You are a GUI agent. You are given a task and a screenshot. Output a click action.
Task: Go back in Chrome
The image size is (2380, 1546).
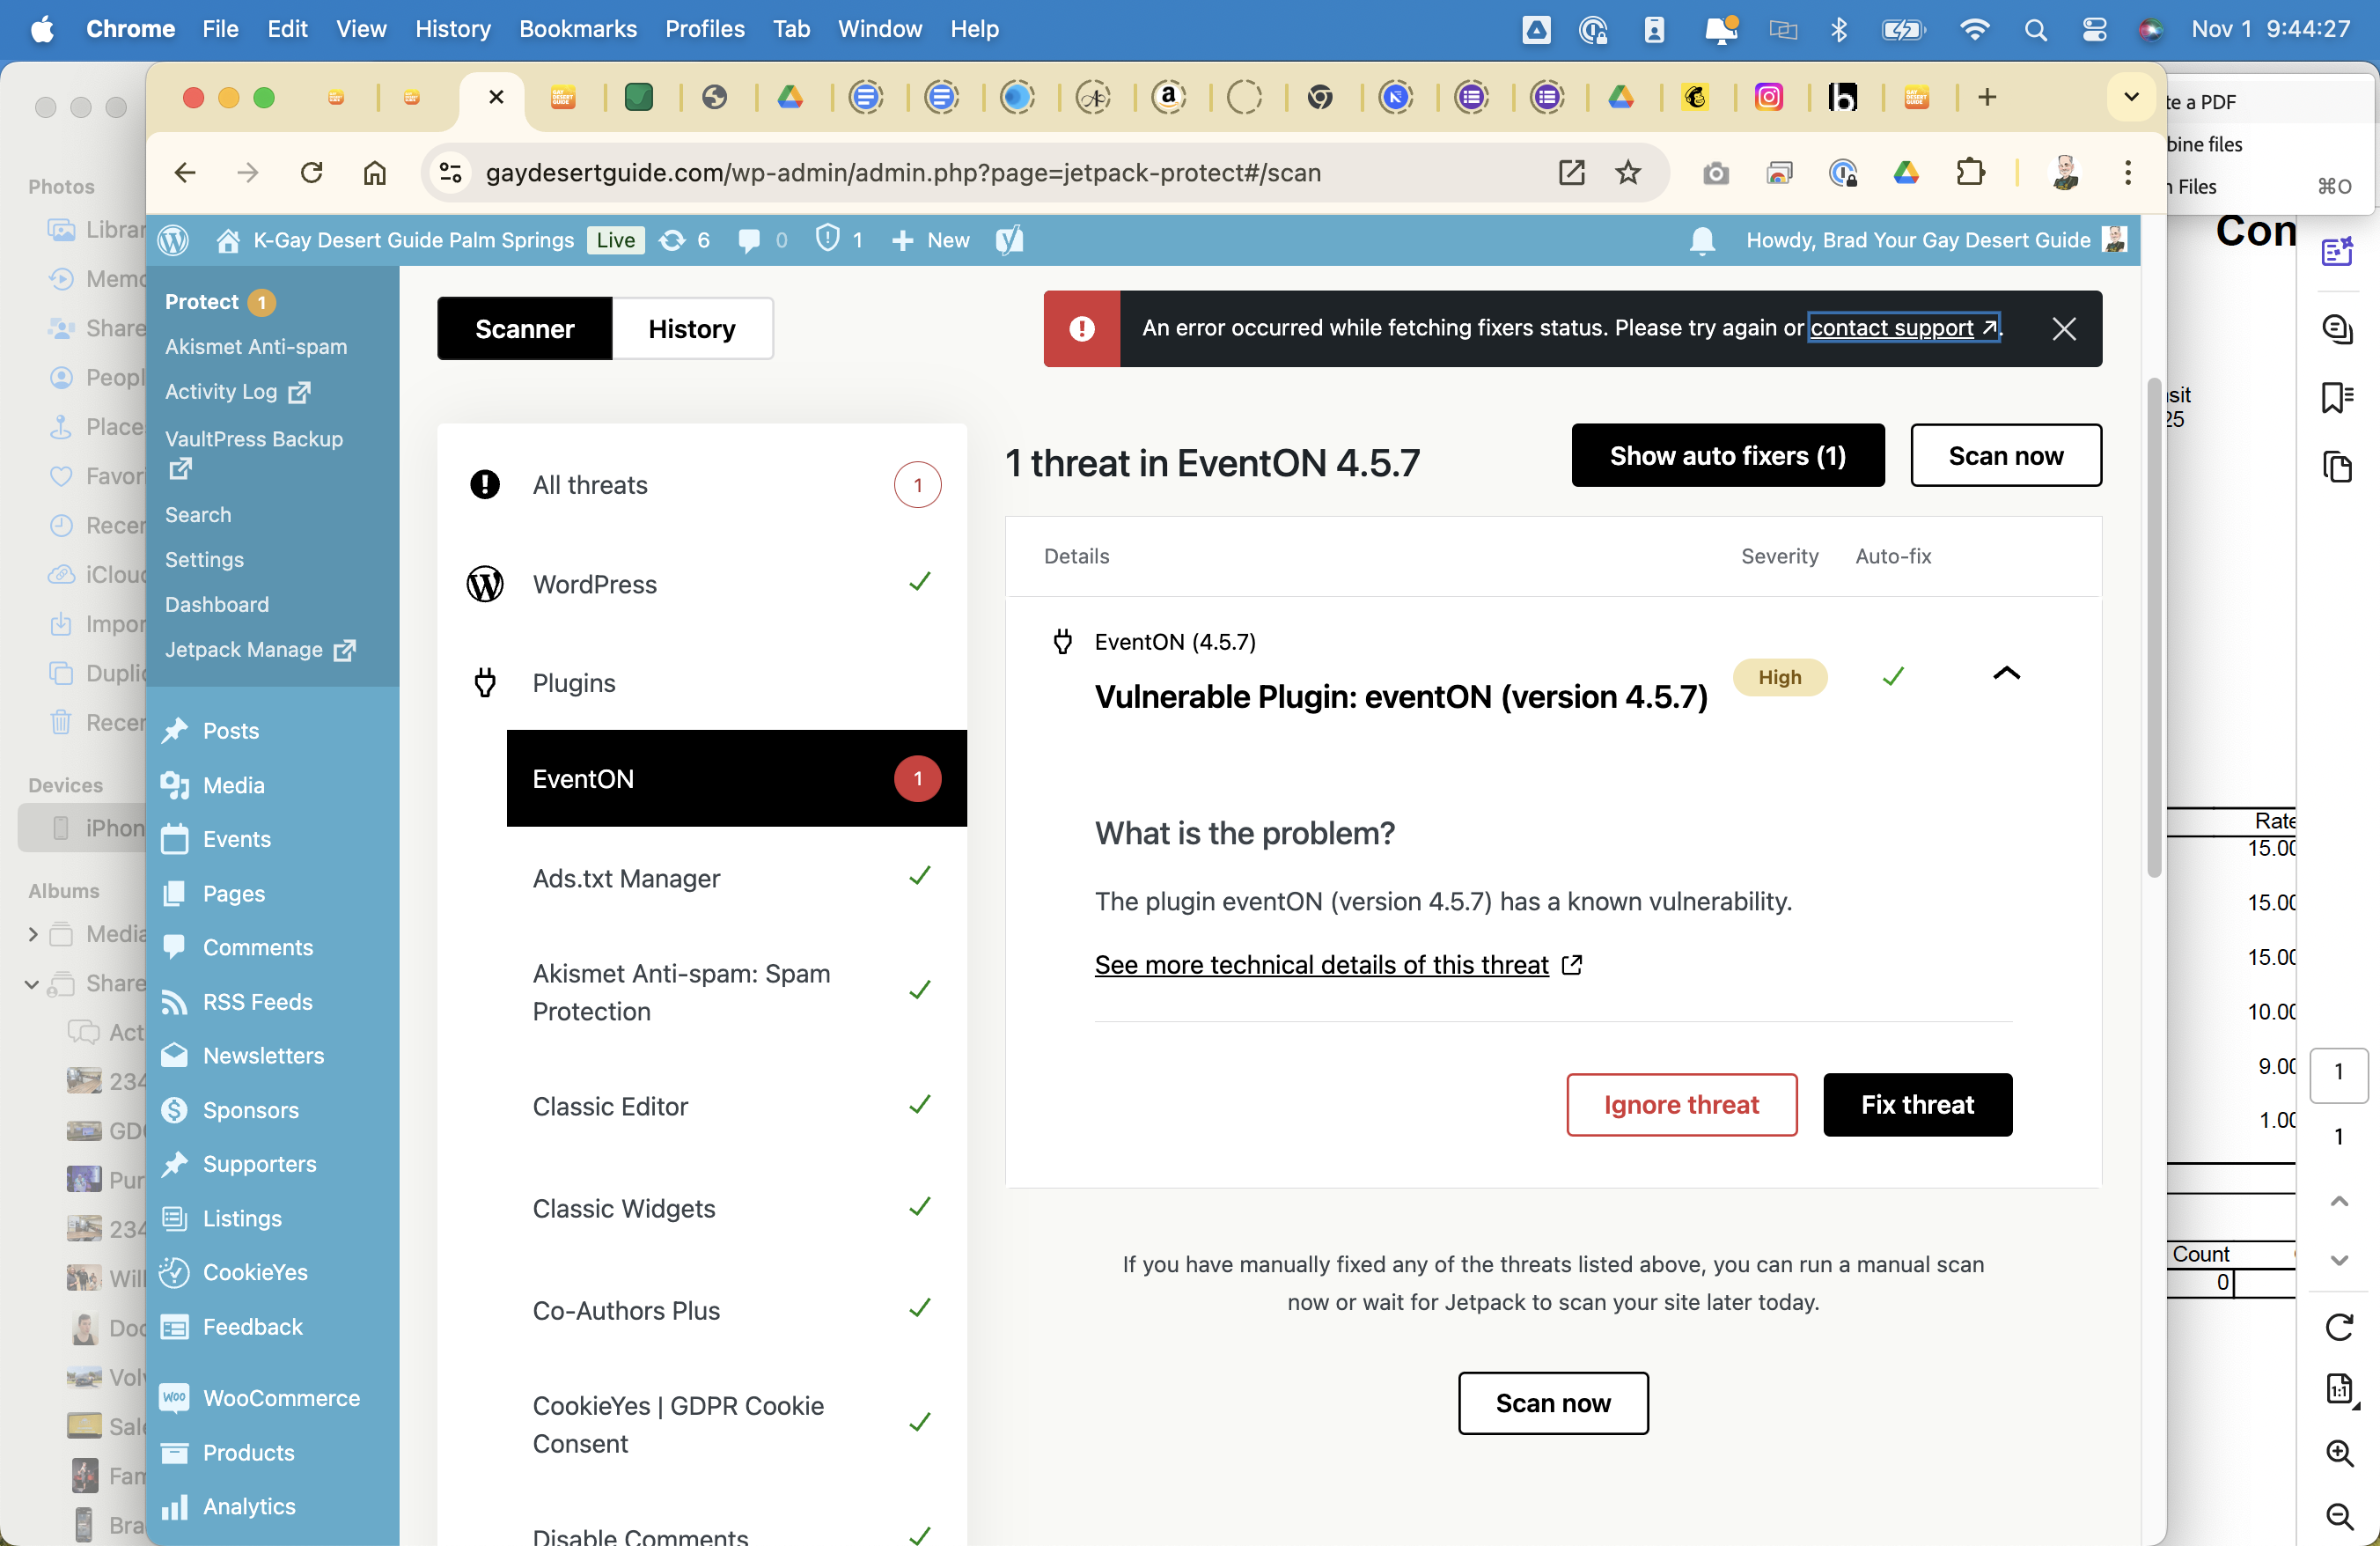pyautogui.click(x=185, y=173)
